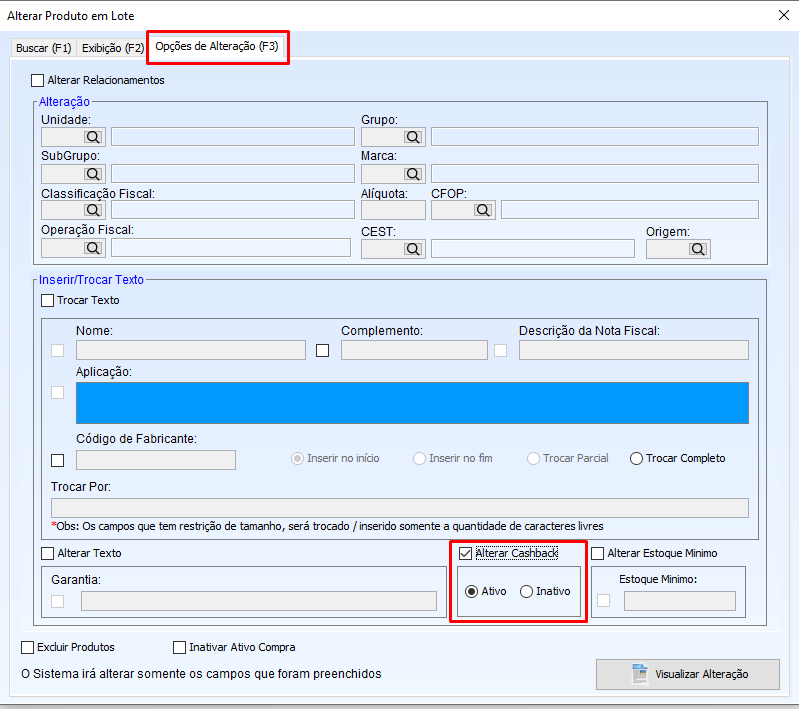This screenshot has height=709, width=799.
Task: Click the Operação Fiscal search magnifier
Action: click(x=93, y=248)
